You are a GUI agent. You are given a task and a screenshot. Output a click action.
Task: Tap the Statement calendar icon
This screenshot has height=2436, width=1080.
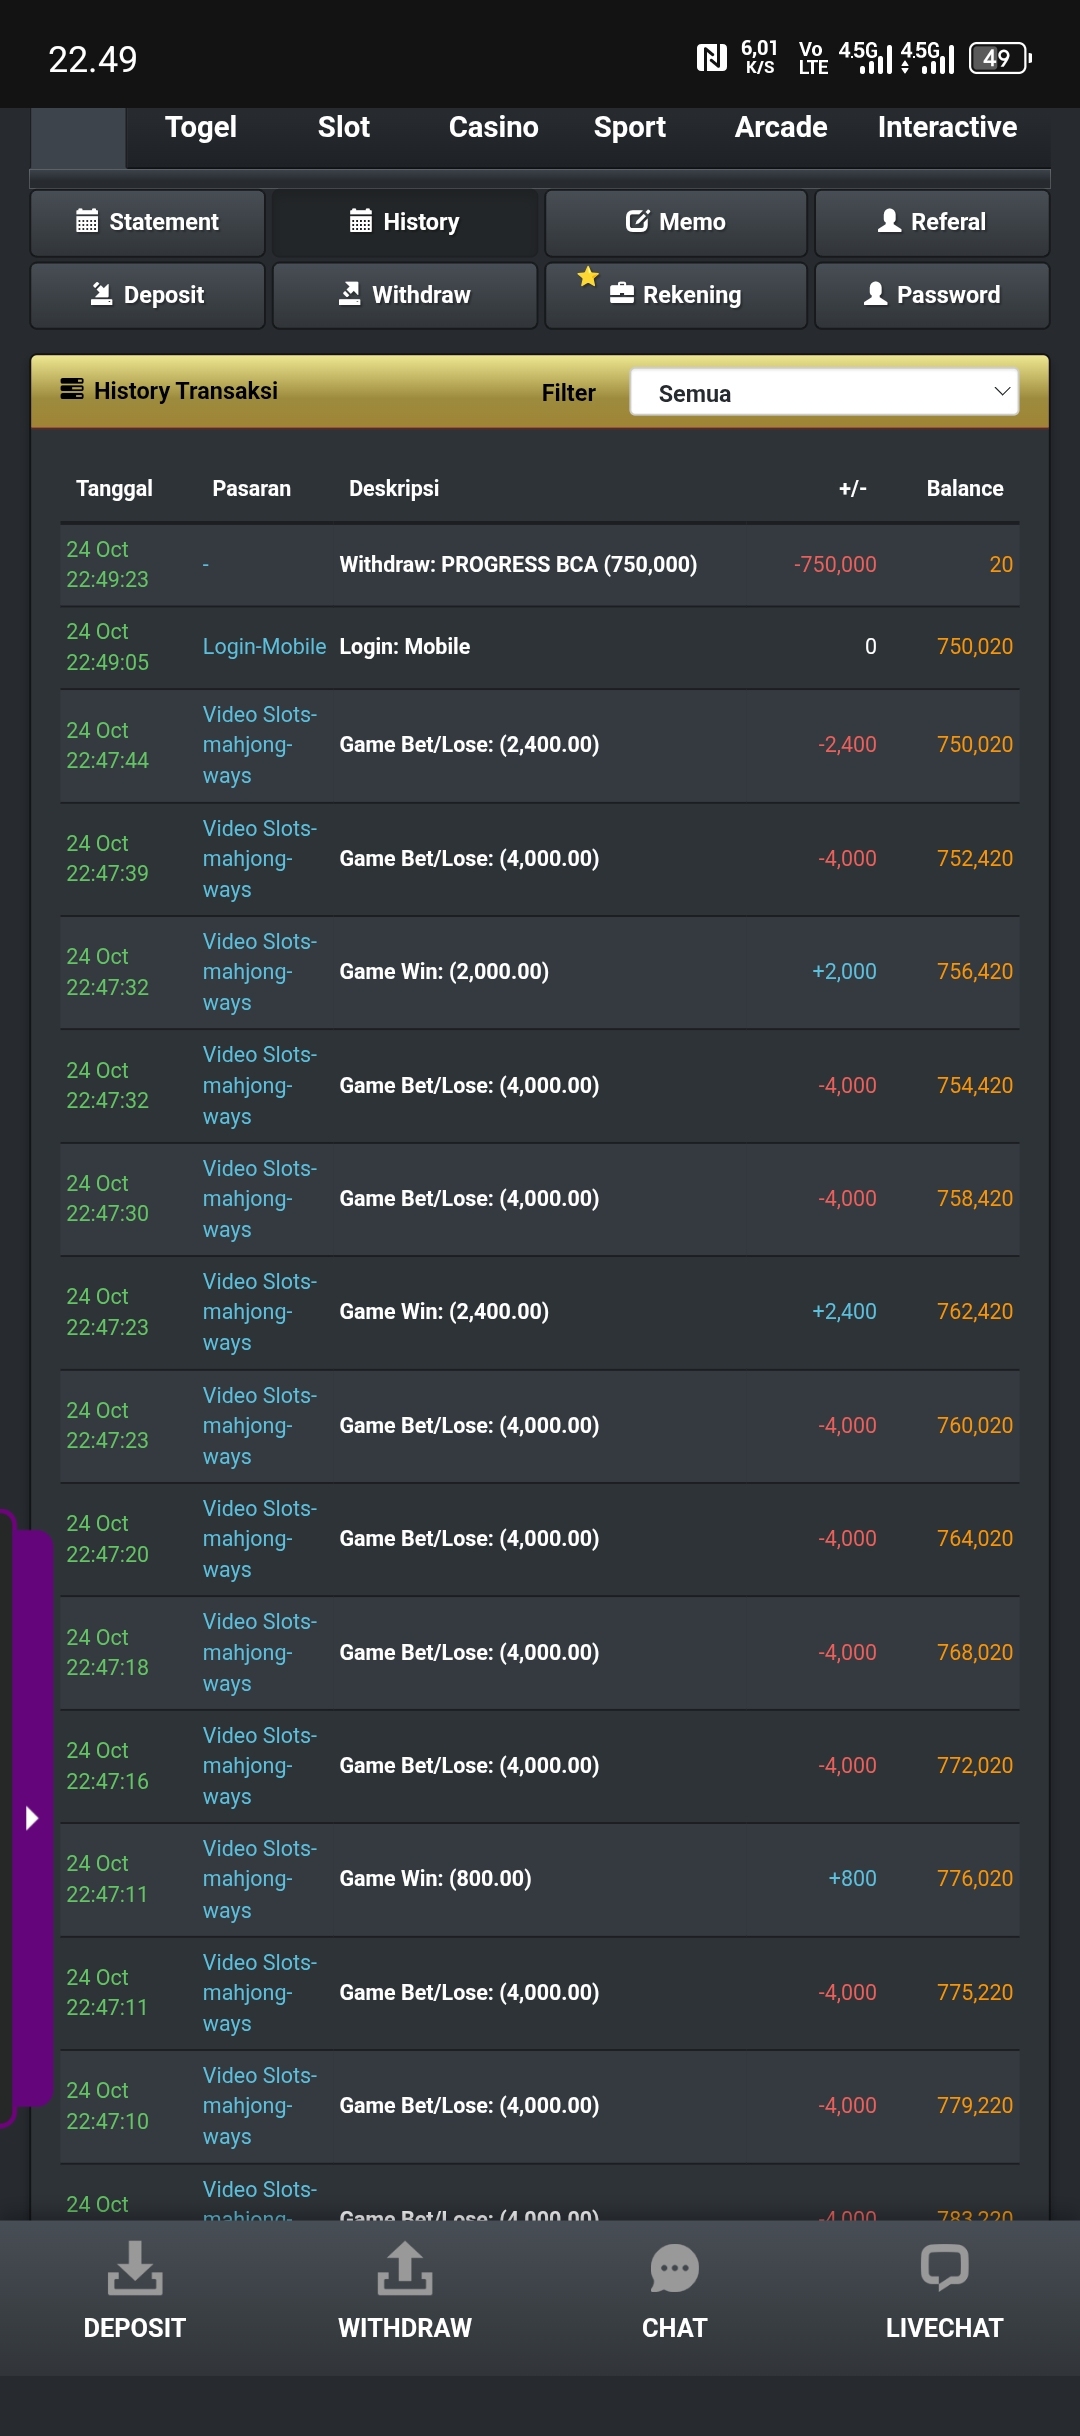88,221
